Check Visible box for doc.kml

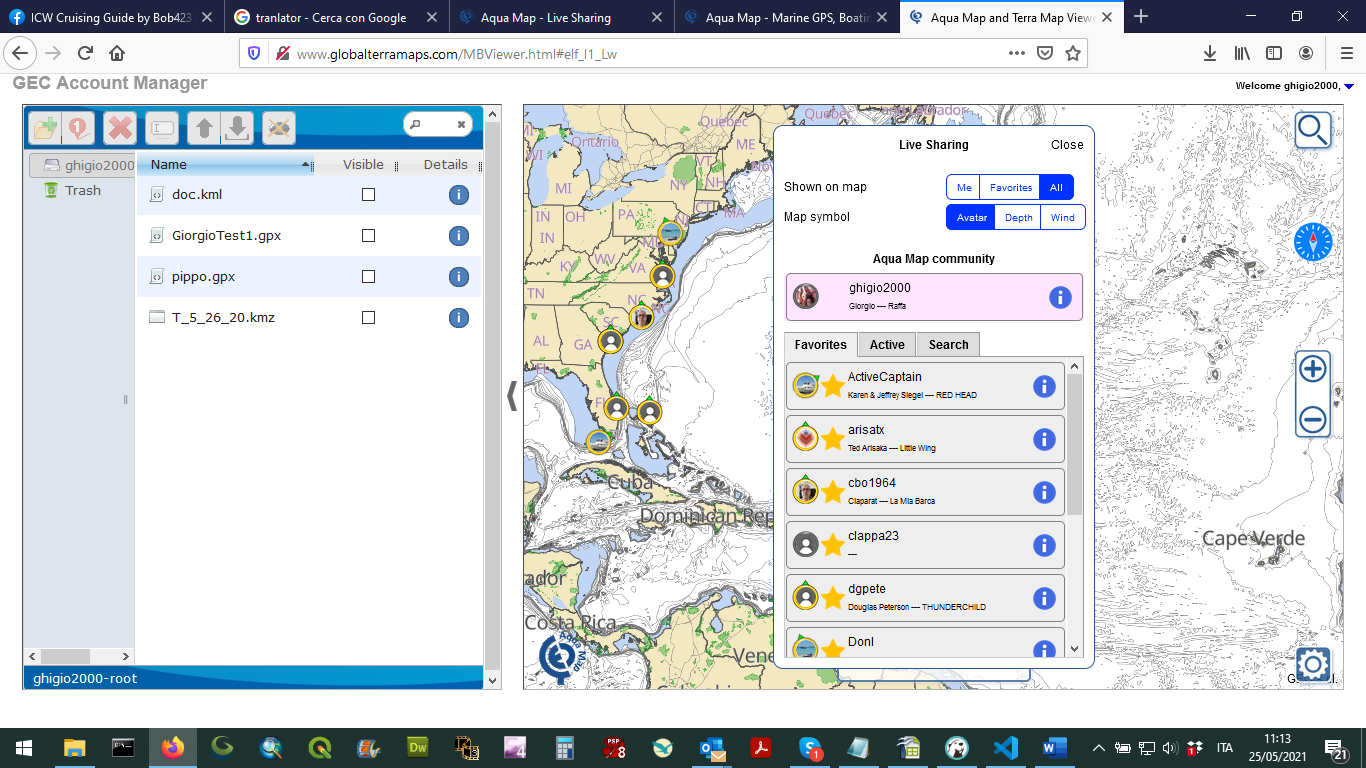pyautogui.click(x=368, y=195)
